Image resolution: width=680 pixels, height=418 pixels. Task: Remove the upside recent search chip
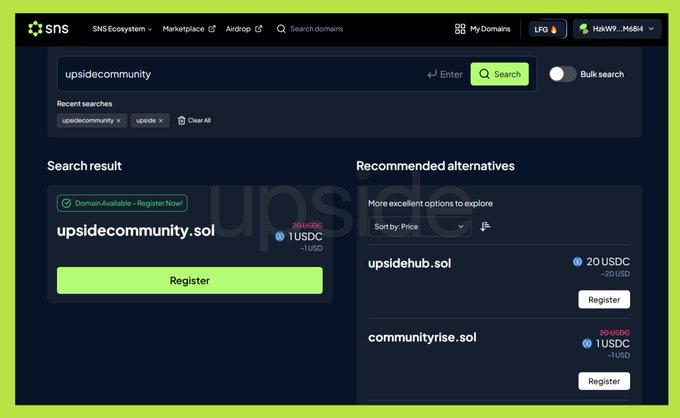click(x=160, y=120)
